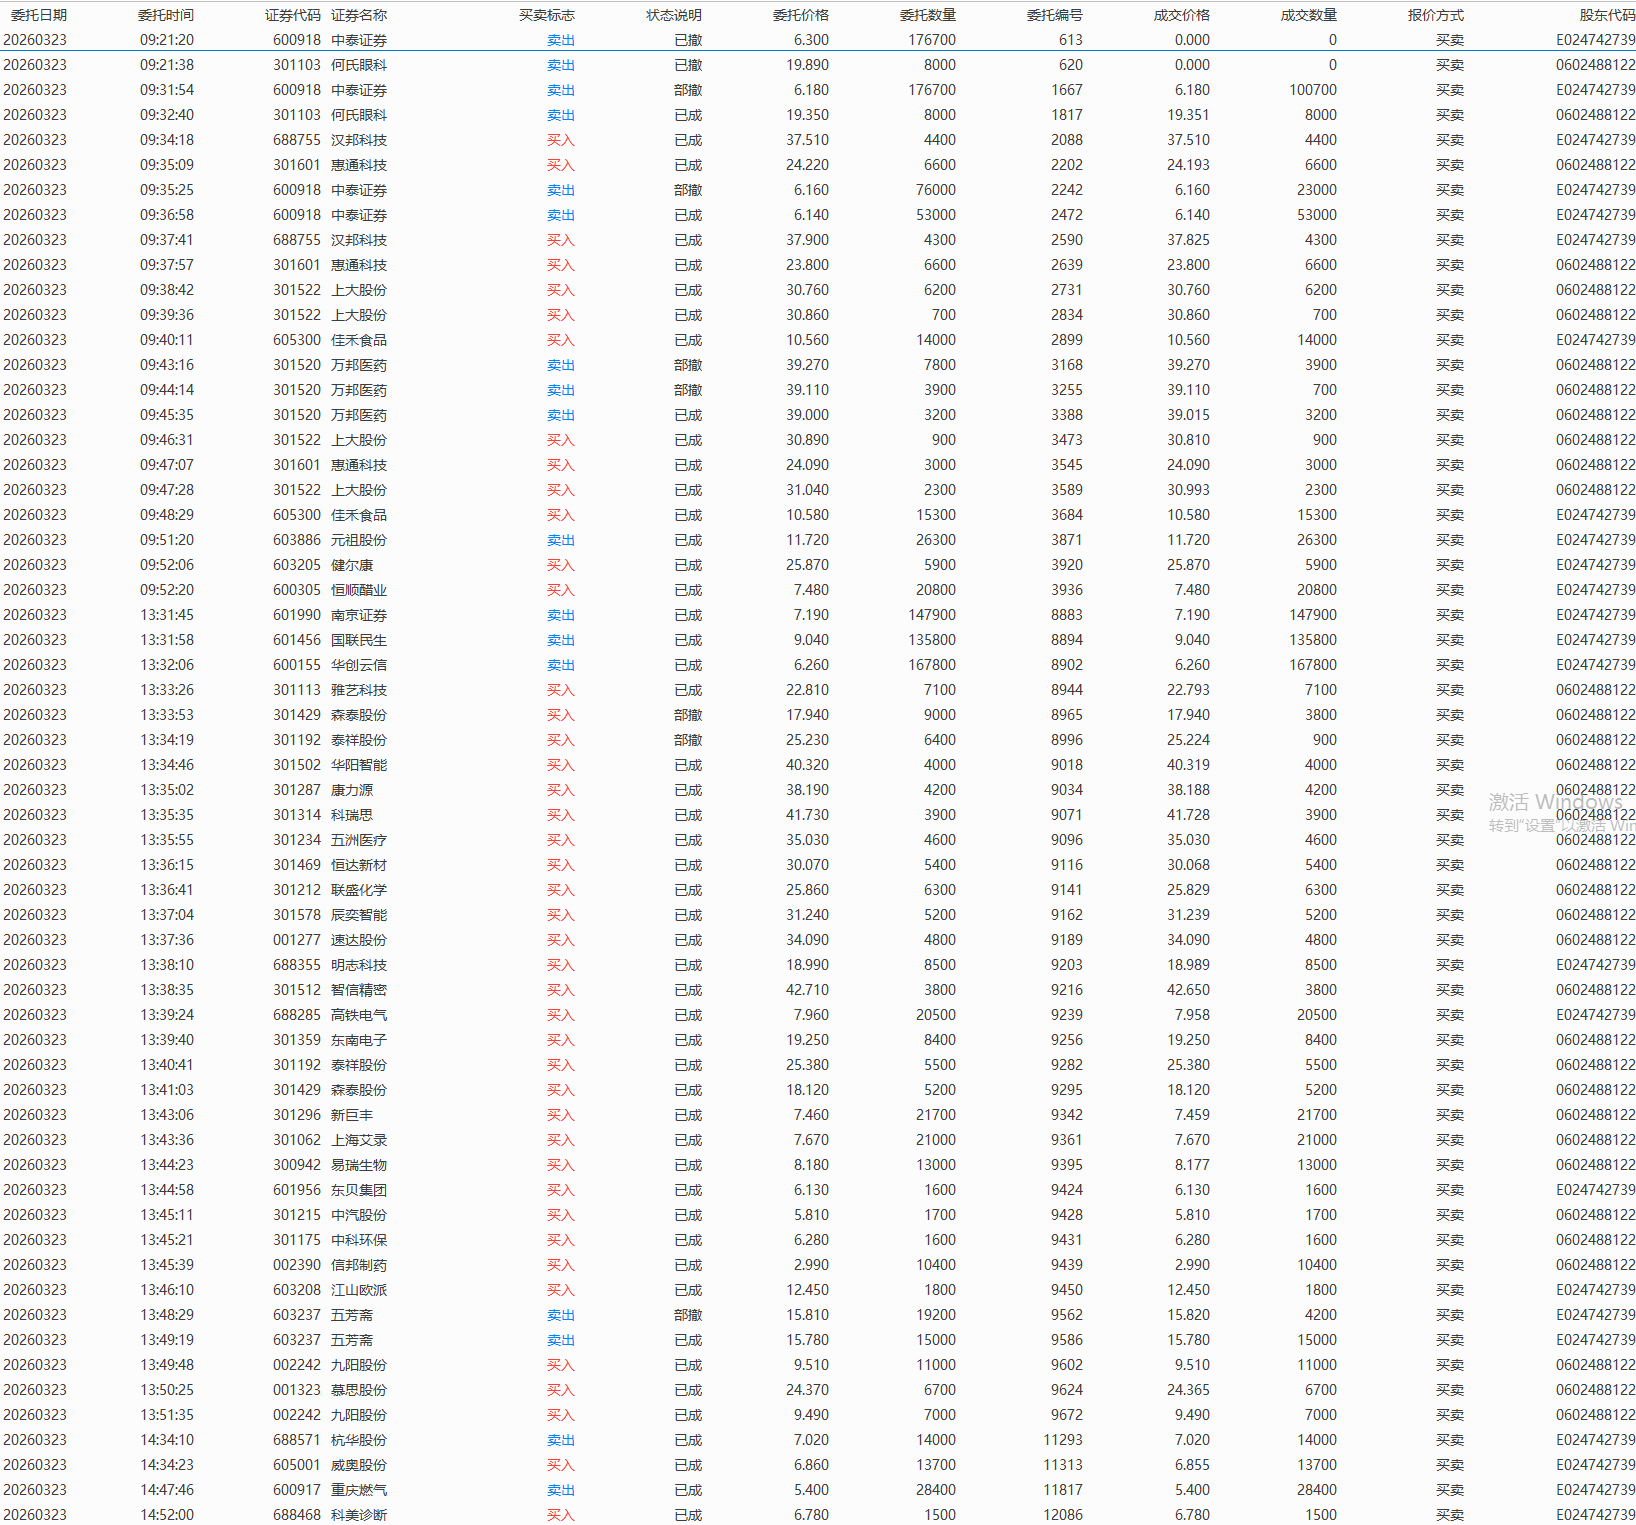The image size is (1636, 1525).
Task: Click the 成交数量 column header
Action: [x=1309, y=15]
